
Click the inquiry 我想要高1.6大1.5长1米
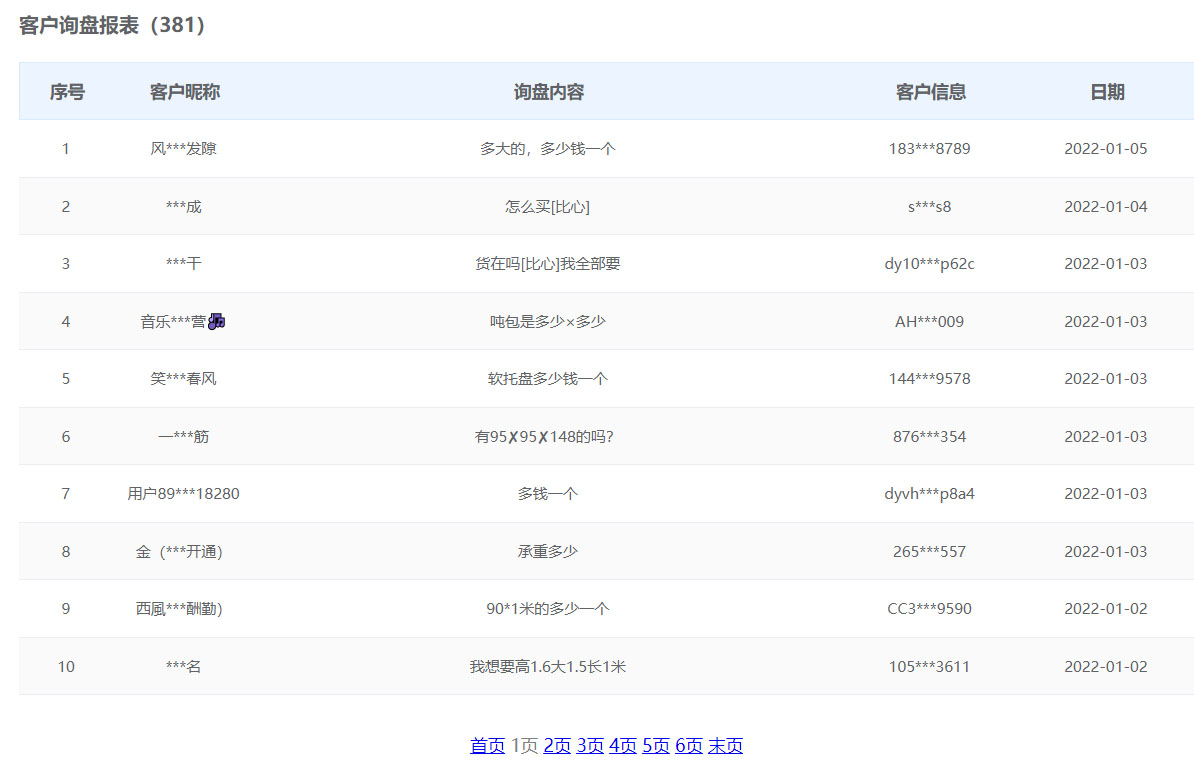[x=547, y=667]
